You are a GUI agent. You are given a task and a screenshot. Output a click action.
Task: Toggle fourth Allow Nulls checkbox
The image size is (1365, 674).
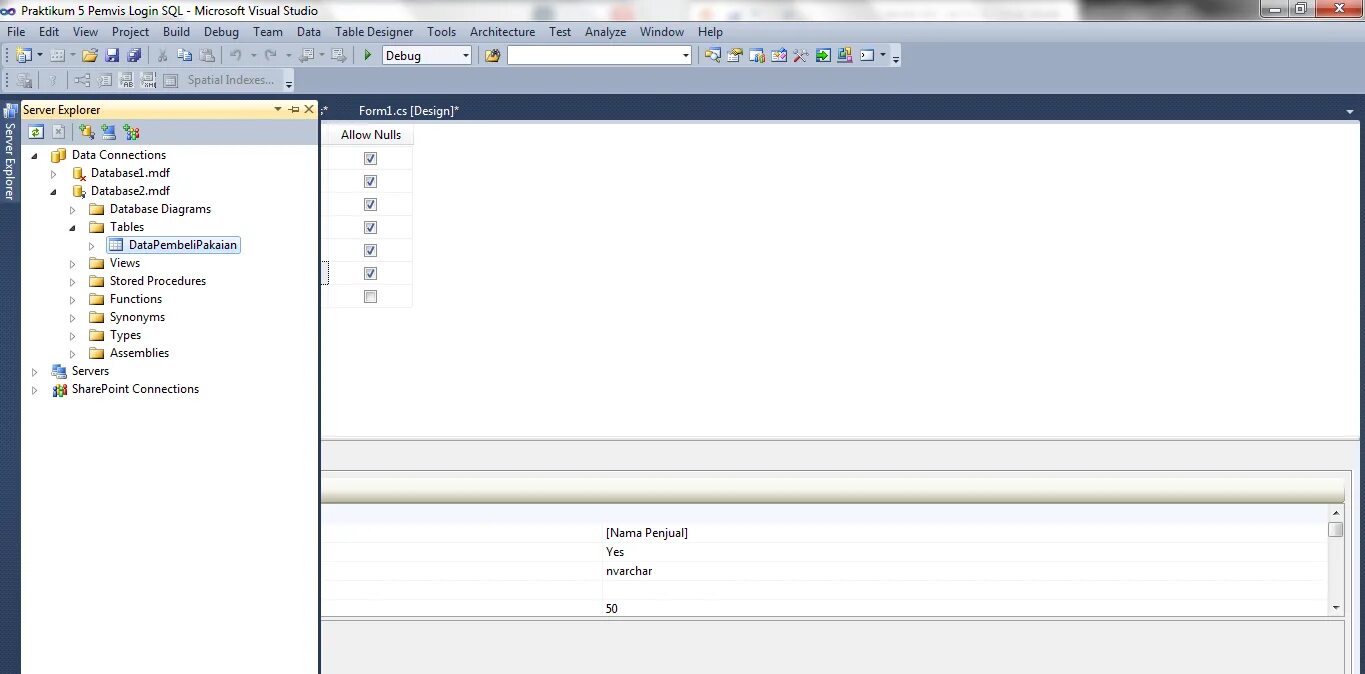(370, 227)
